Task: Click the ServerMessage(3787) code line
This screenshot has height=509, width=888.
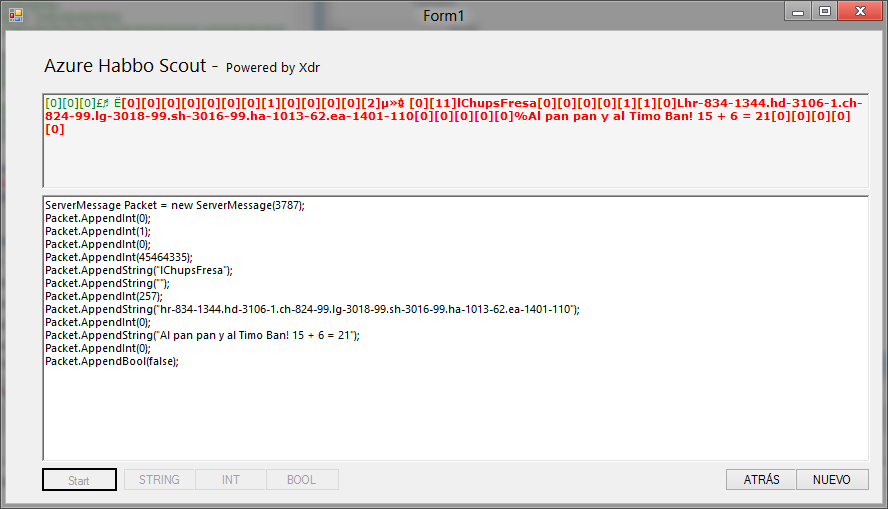Action: [x=175, y=205]
